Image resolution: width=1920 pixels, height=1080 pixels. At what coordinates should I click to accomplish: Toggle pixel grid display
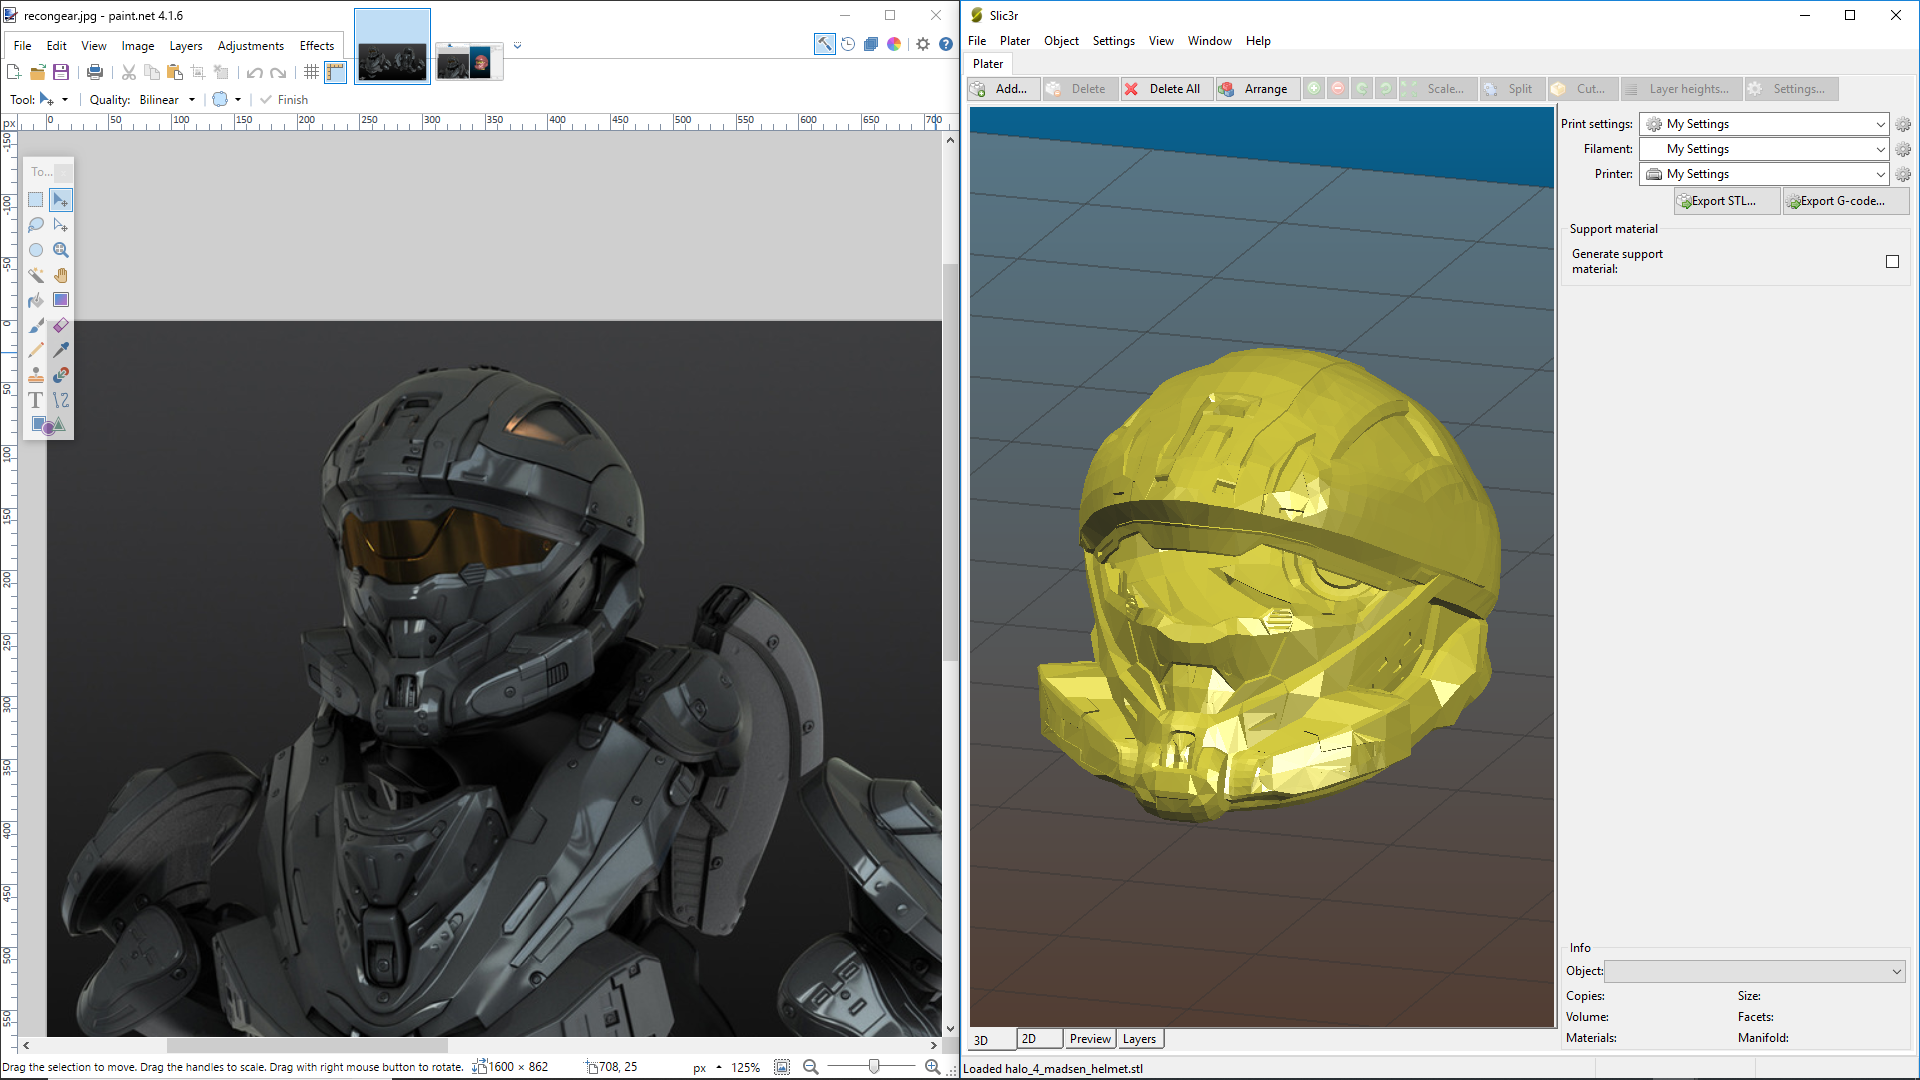tap(312, 72)
